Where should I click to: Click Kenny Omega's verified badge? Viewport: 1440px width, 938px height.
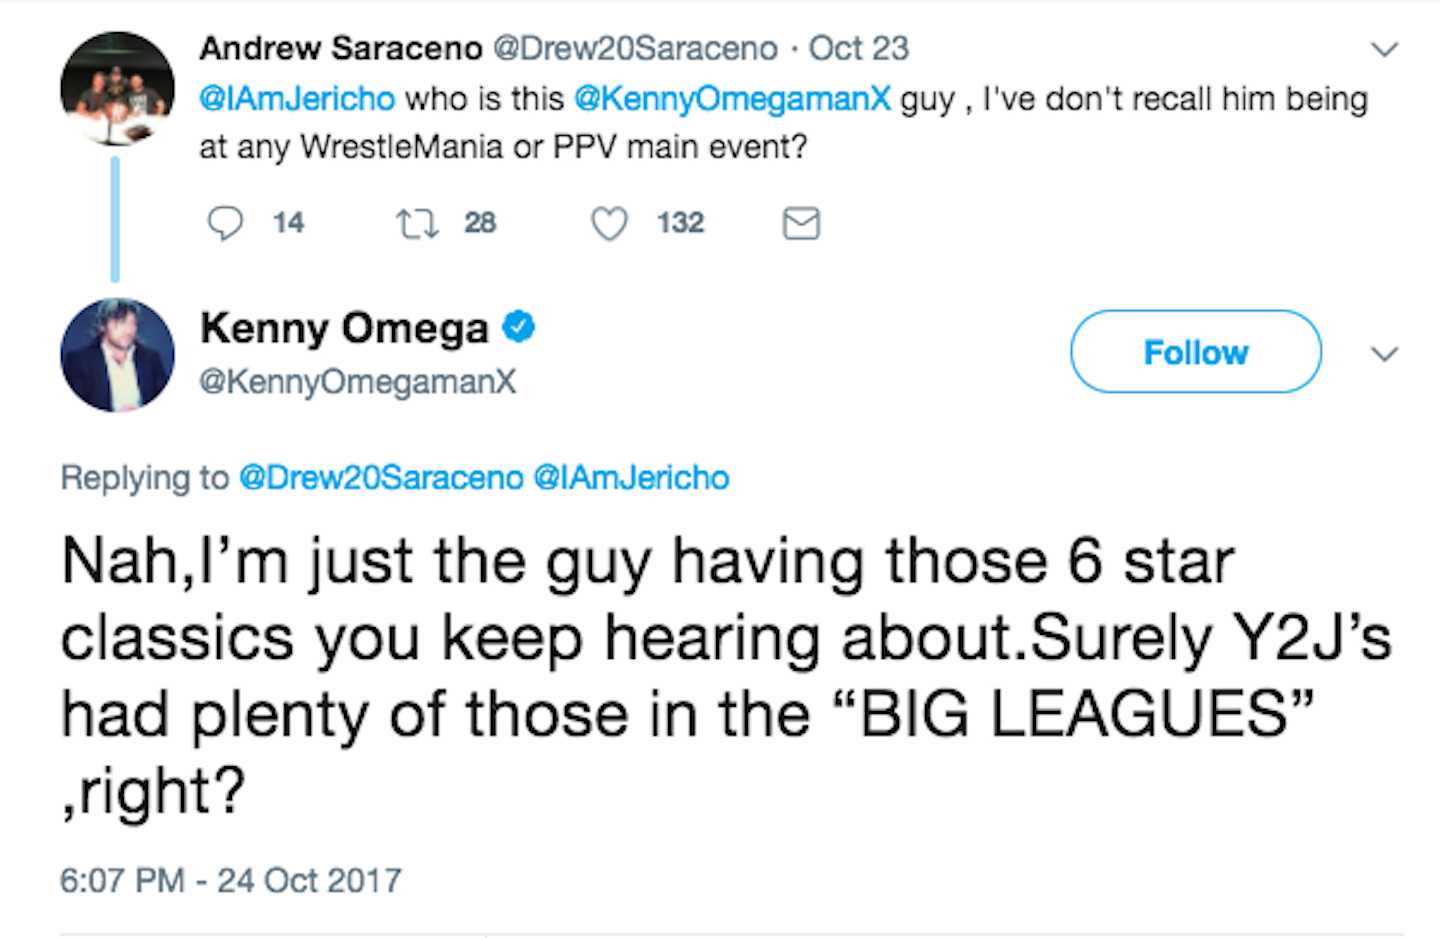tap(518, 327)
